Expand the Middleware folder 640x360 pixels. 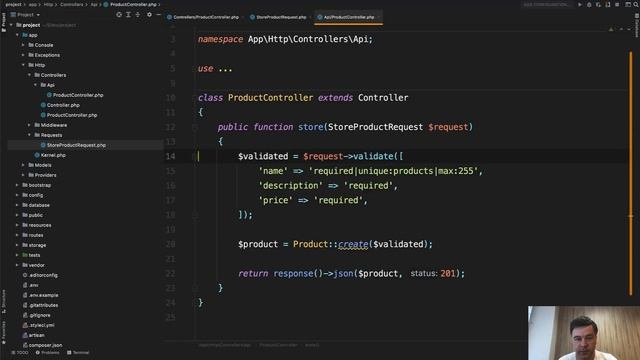pyautogui.click(x=29, y=125)
